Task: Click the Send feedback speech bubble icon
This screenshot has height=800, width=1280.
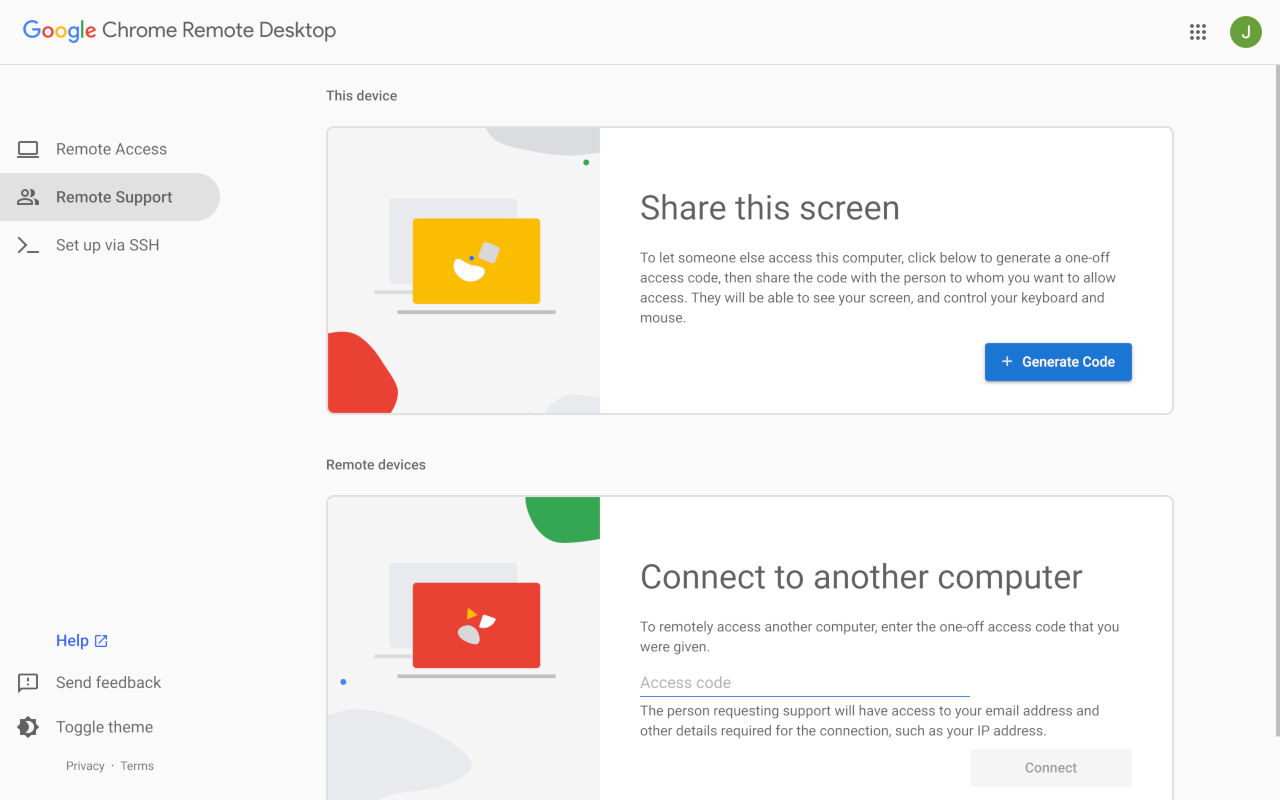Action: point(28,682)
